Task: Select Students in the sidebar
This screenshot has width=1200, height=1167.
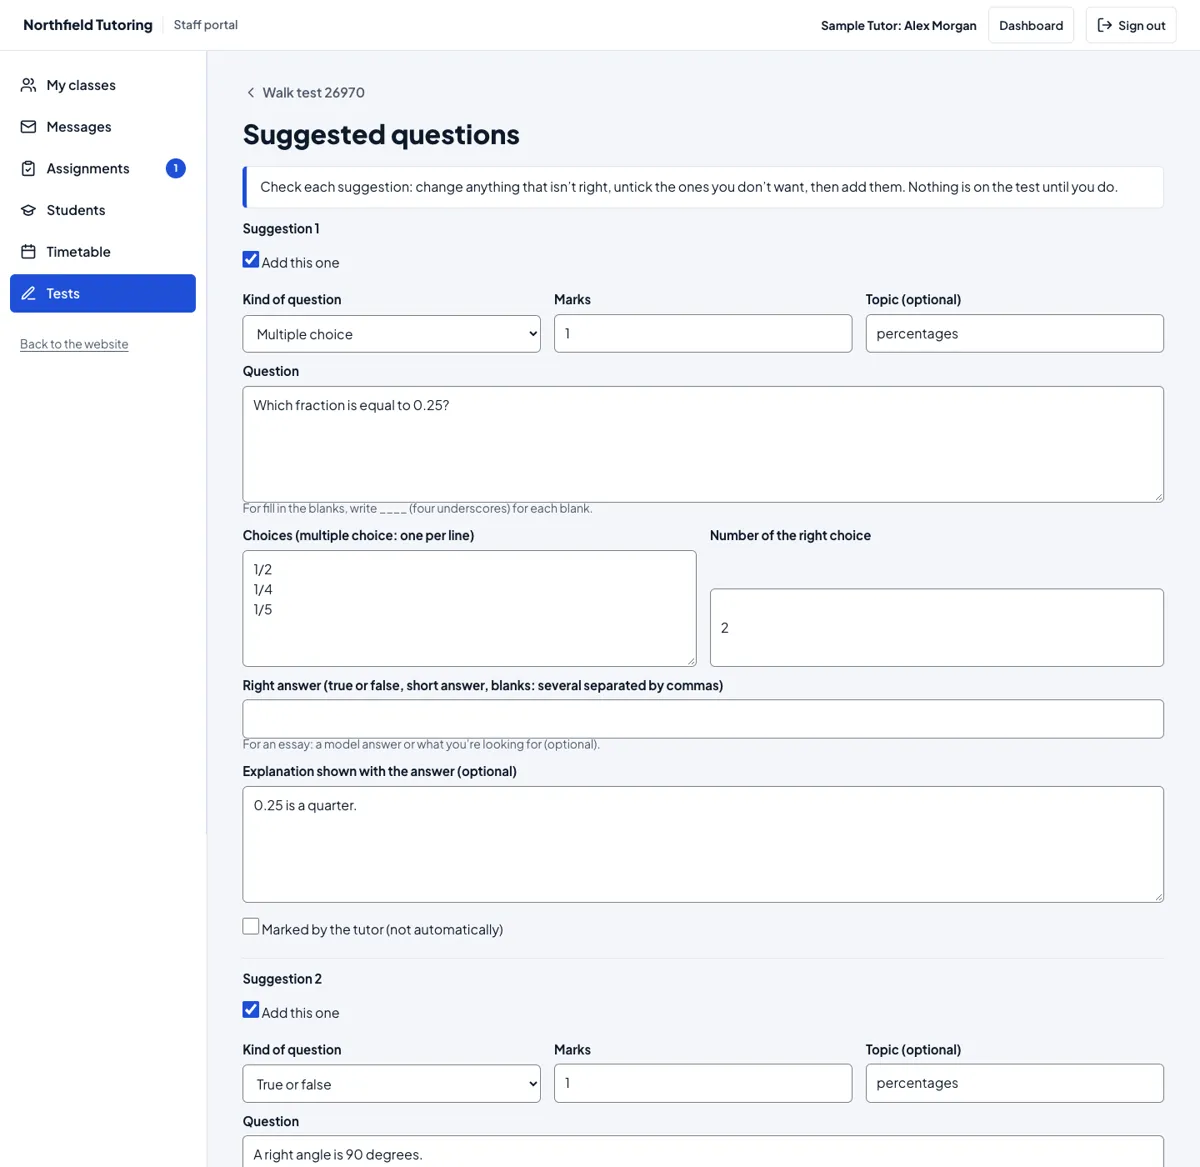Action: (x=103, y=210)
